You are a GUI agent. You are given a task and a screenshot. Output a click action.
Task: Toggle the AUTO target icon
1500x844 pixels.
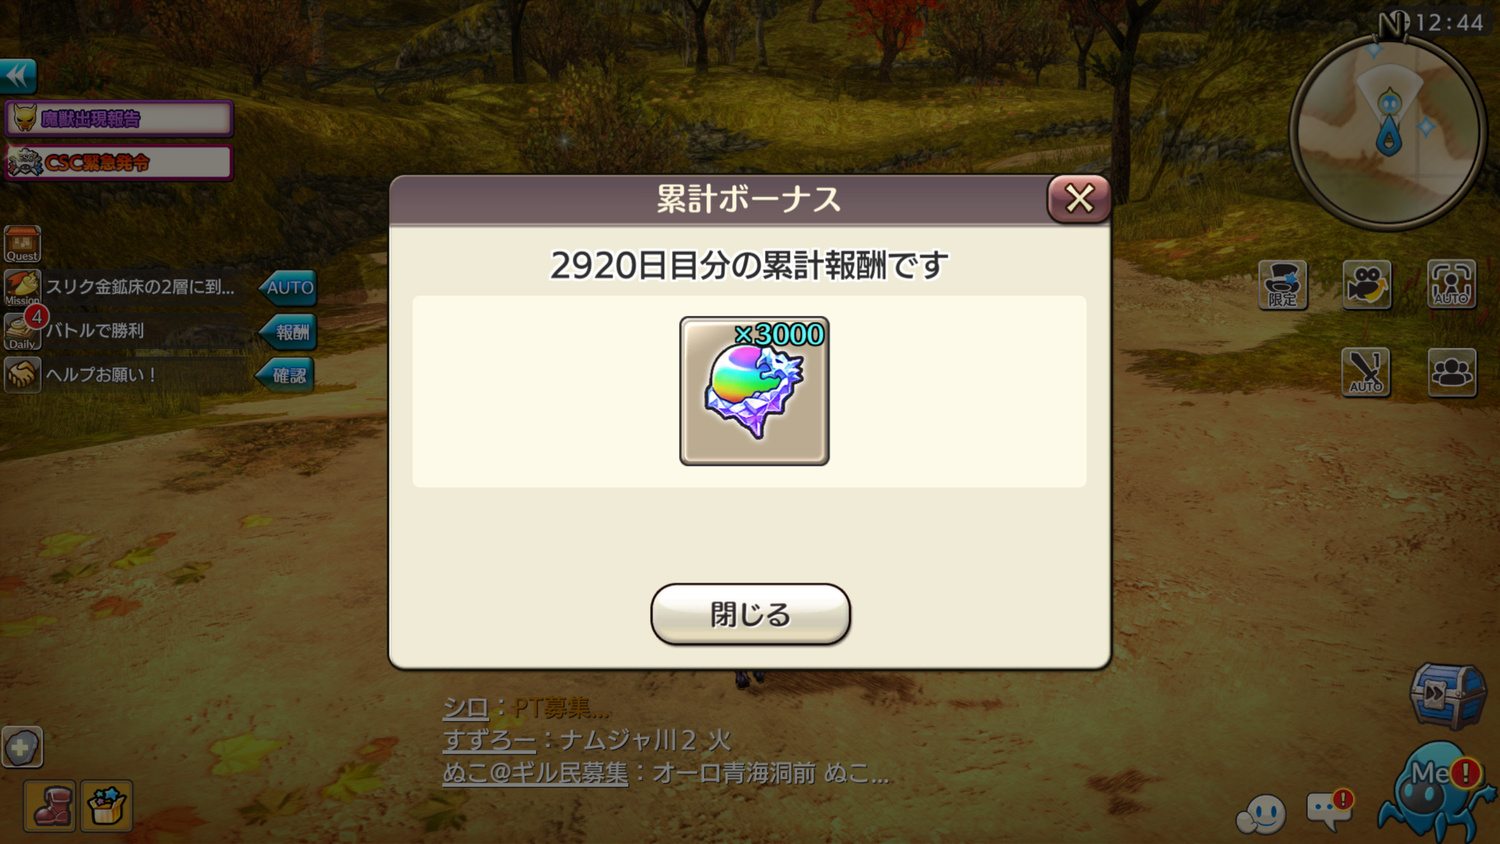pos(1451,285)
